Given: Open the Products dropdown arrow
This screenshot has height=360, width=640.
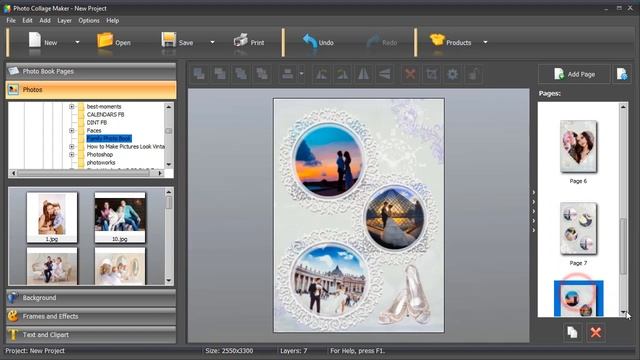Looking at the screenshot, I should pos(485,42).
